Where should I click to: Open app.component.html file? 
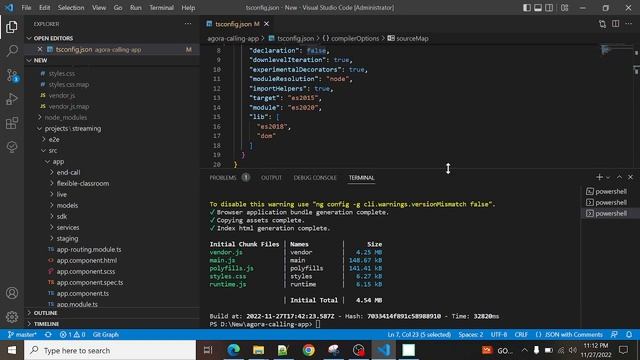pos(87,260)
